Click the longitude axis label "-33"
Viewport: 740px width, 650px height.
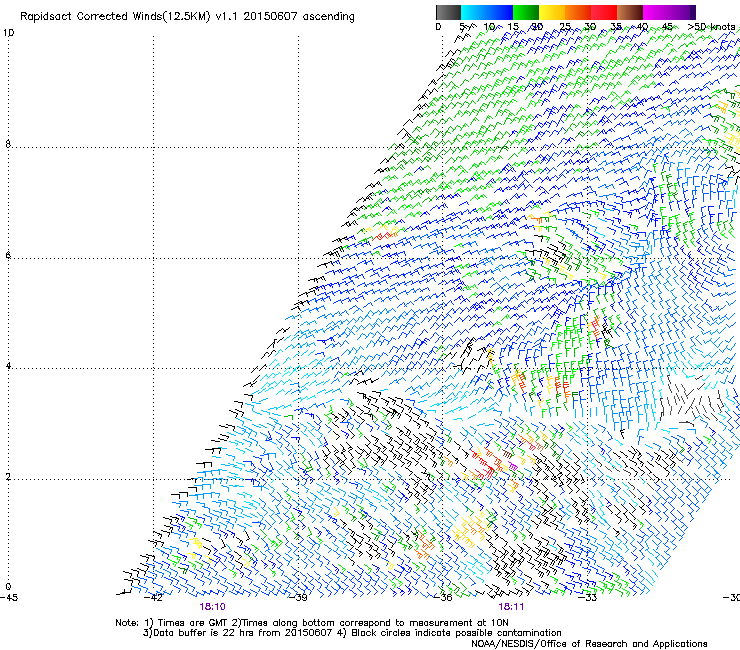click(588, 598)
